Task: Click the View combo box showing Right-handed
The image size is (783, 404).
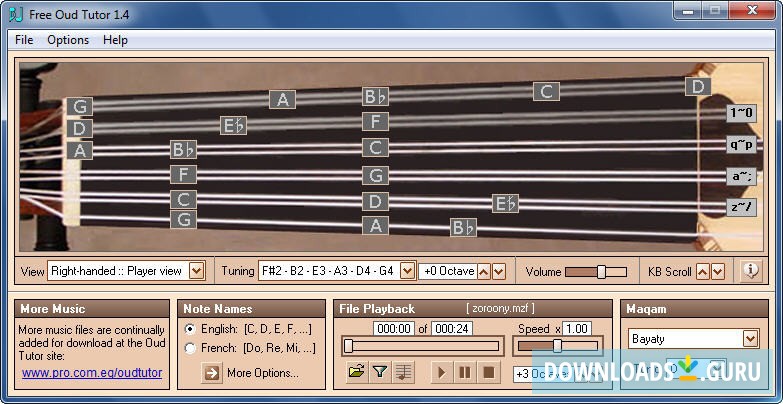Action: point(126,271)
